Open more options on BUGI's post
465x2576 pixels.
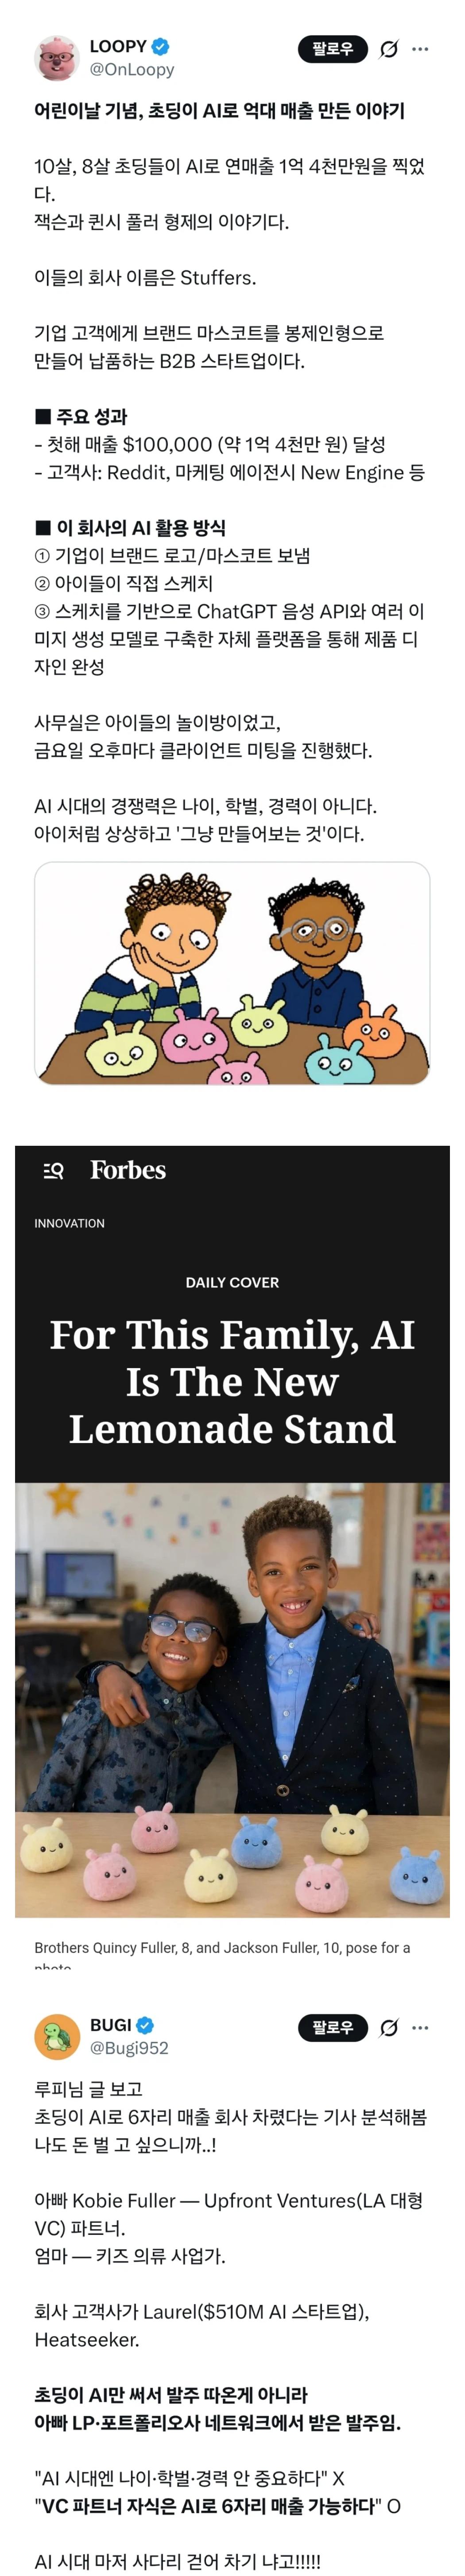420,2027
